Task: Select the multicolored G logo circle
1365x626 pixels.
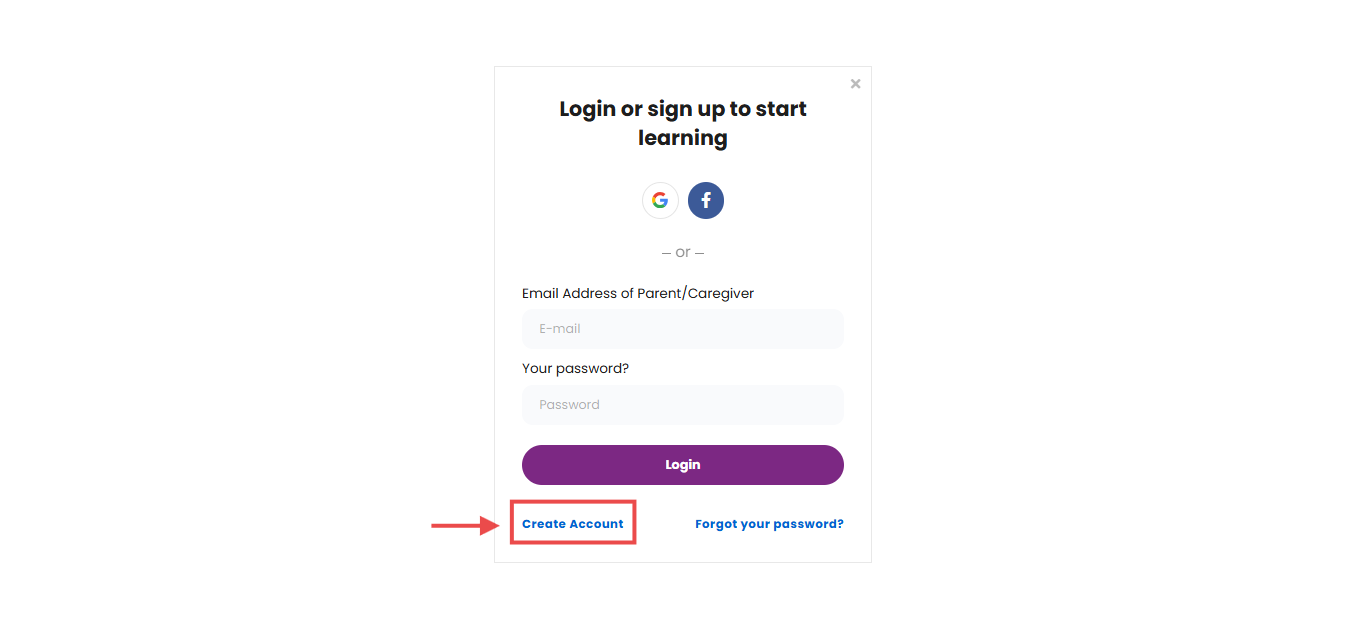Action: tap(660, 200)
